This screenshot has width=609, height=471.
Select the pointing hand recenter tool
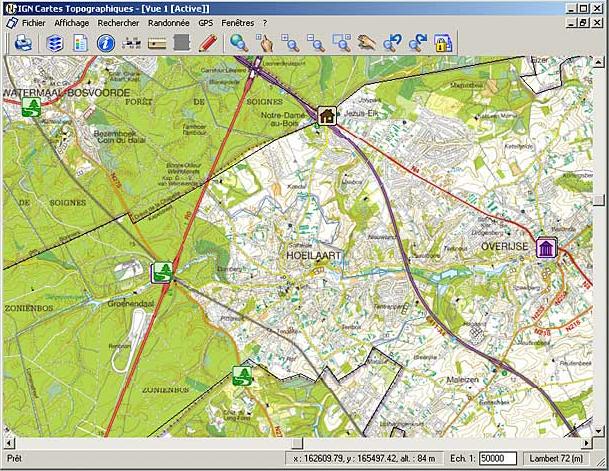[x=265, y=43]
